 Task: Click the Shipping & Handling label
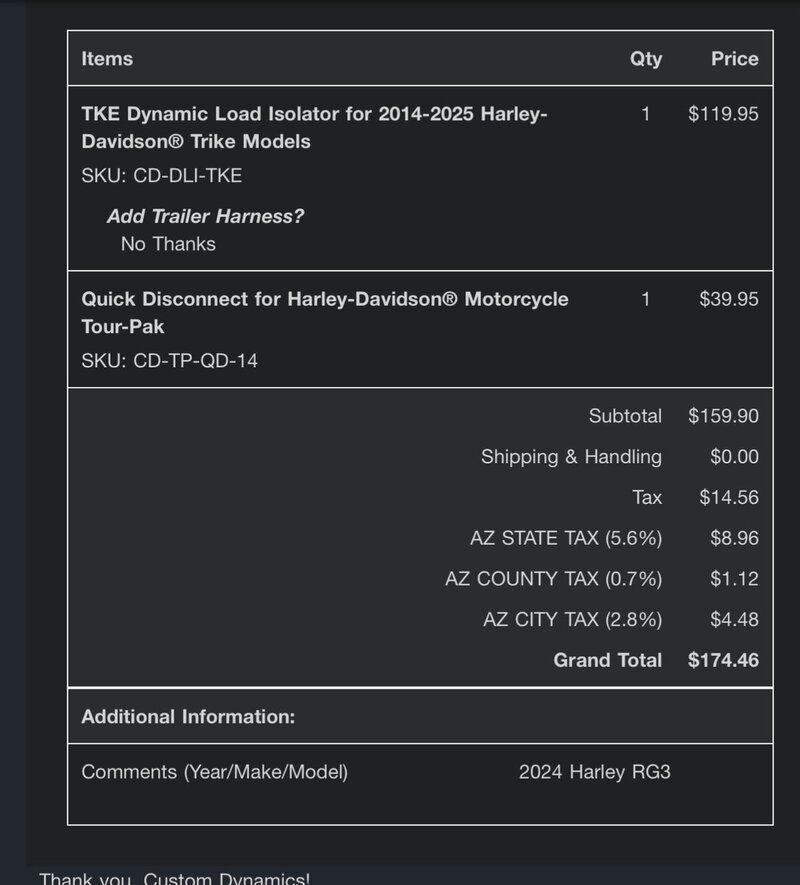[x=571, y=457]
